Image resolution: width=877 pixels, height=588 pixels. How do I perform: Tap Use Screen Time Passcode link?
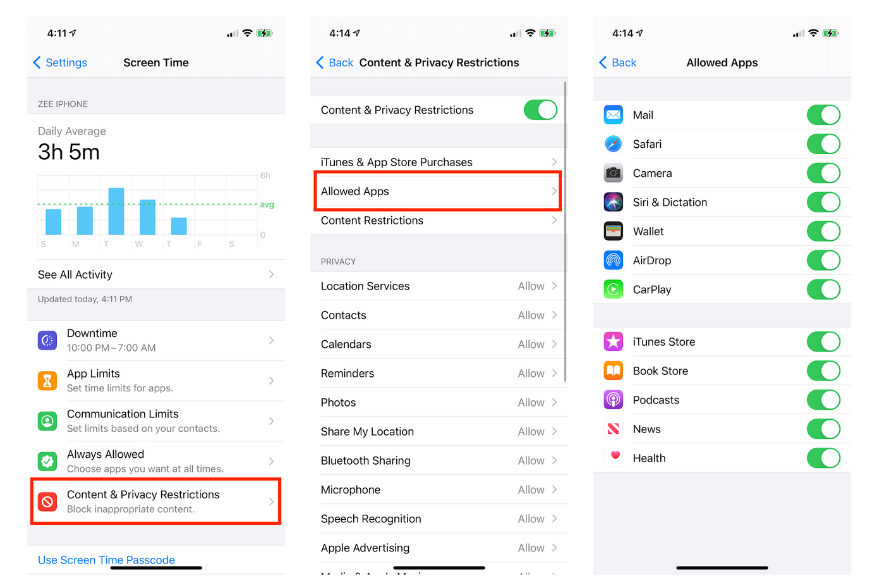click(106, 559)
